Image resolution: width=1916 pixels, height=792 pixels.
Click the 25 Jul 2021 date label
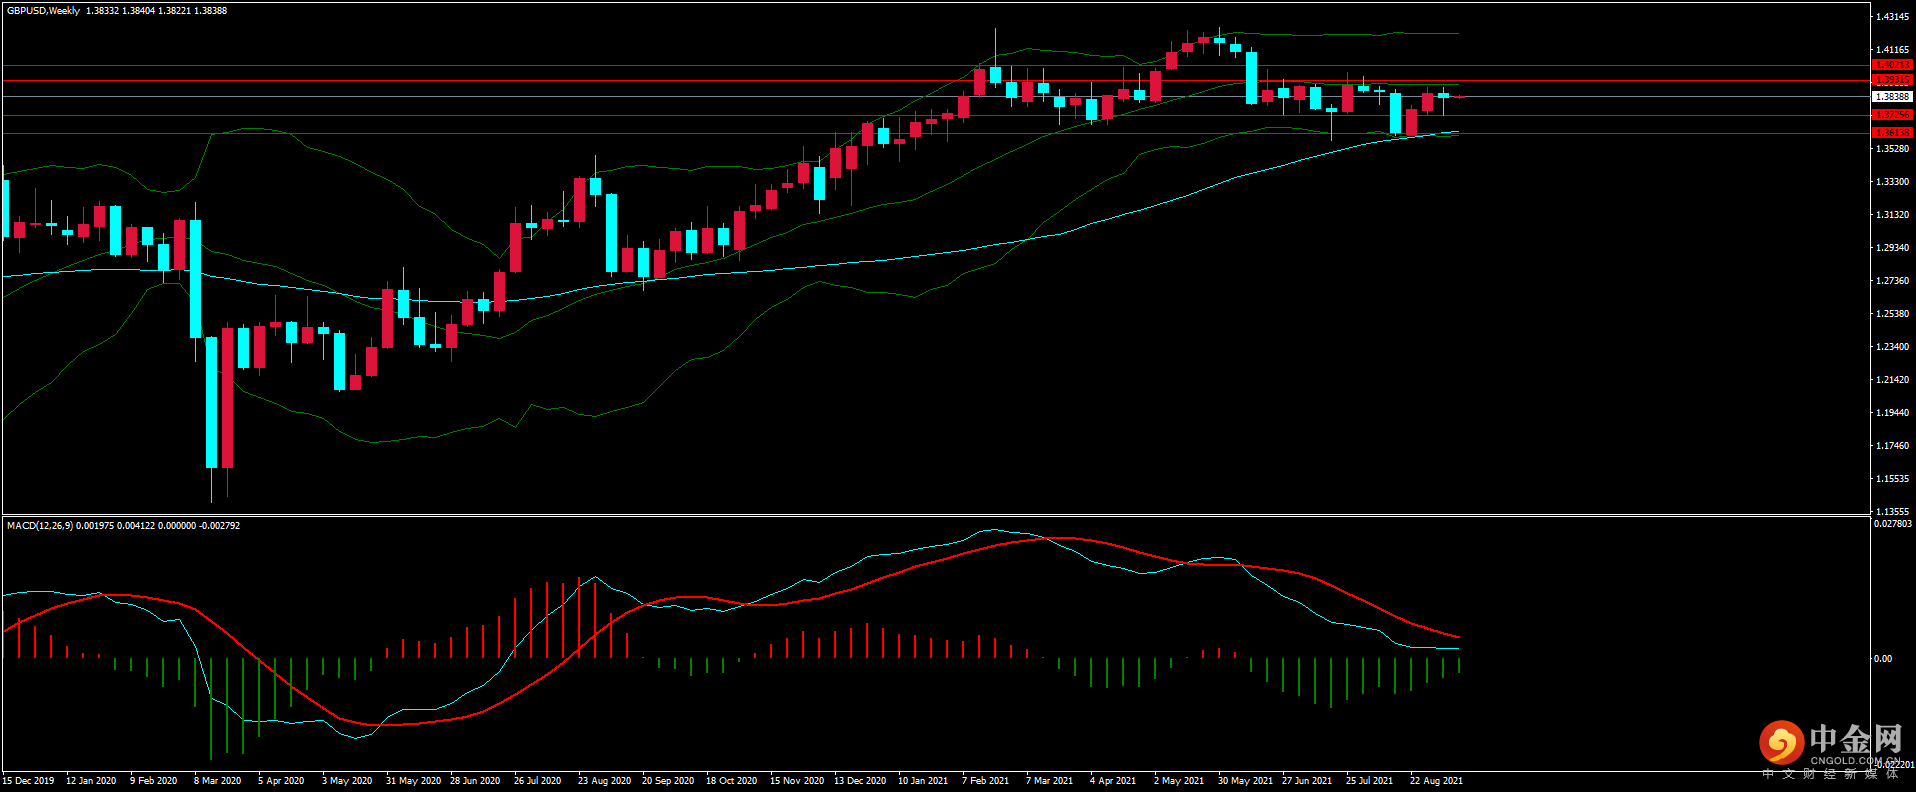pyautogui.click(x=1370, y=781)
